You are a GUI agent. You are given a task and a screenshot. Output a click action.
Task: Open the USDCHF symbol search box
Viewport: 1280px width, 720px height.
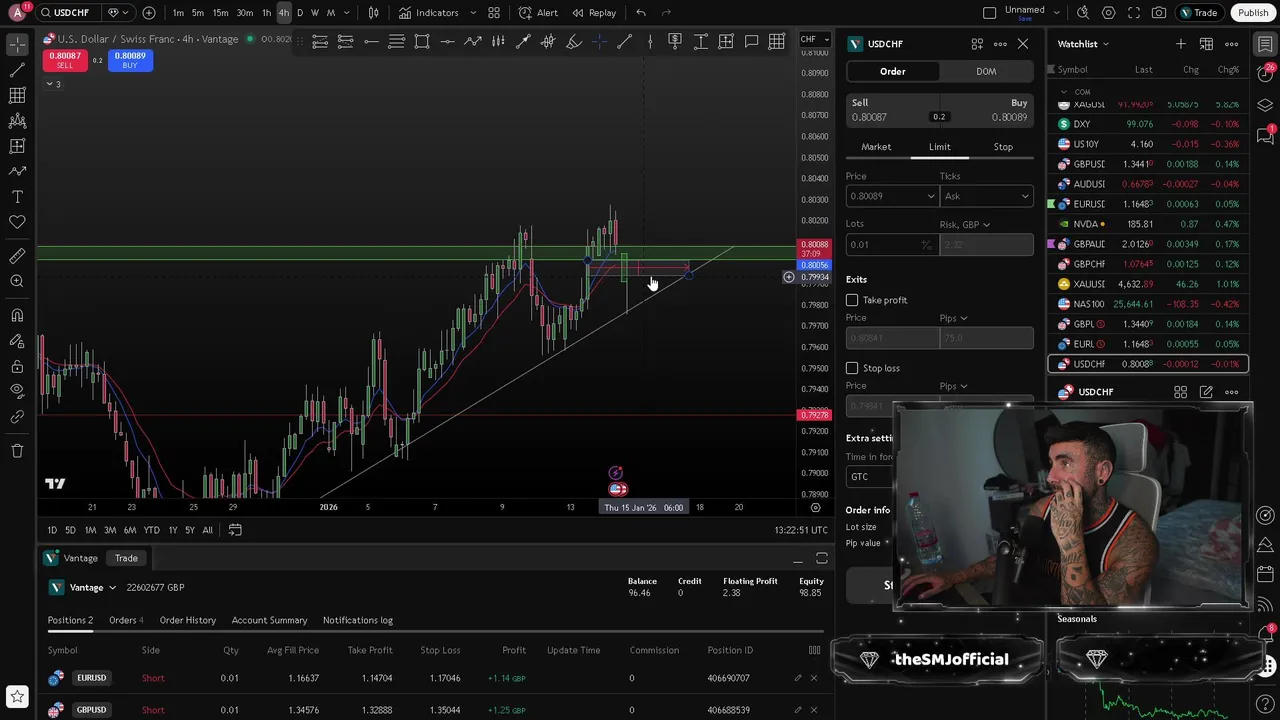pyautogui.click(x=70, y=13)
